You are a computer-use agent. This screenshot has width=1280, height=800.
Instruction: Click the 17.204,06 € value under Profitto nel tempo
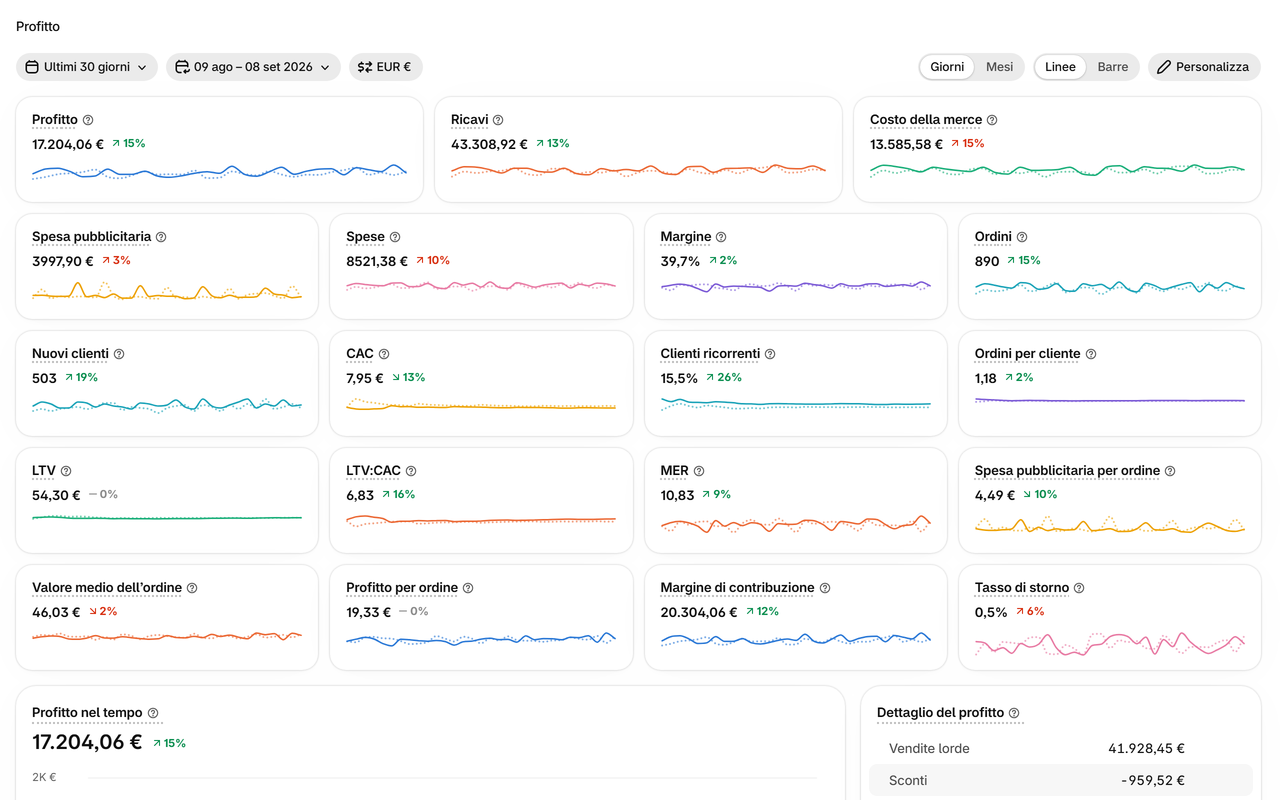87,742
